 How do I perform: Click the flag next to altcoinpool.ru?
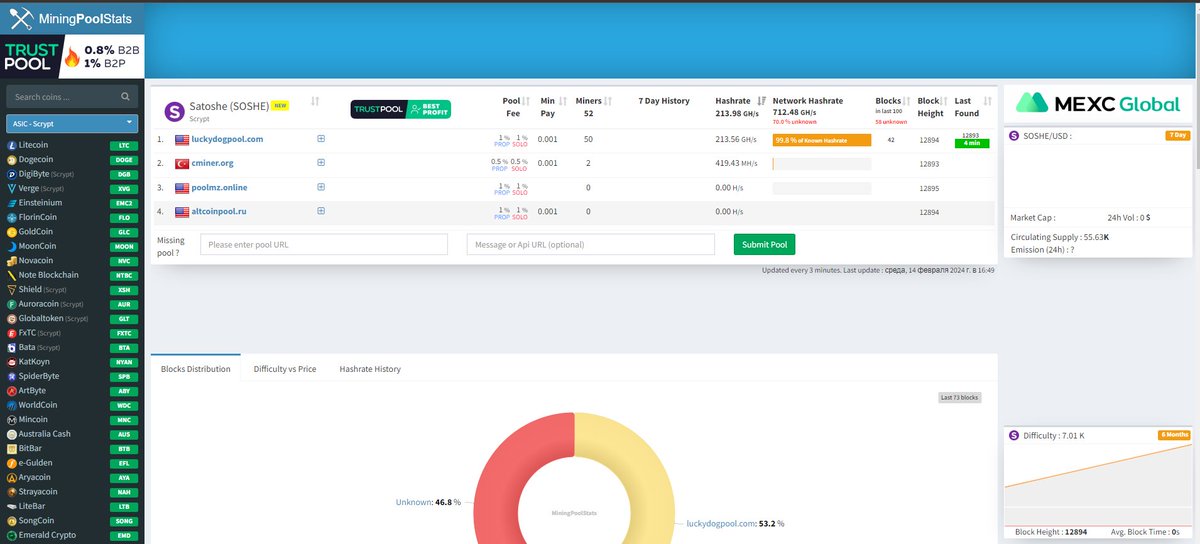click(182, 212)
